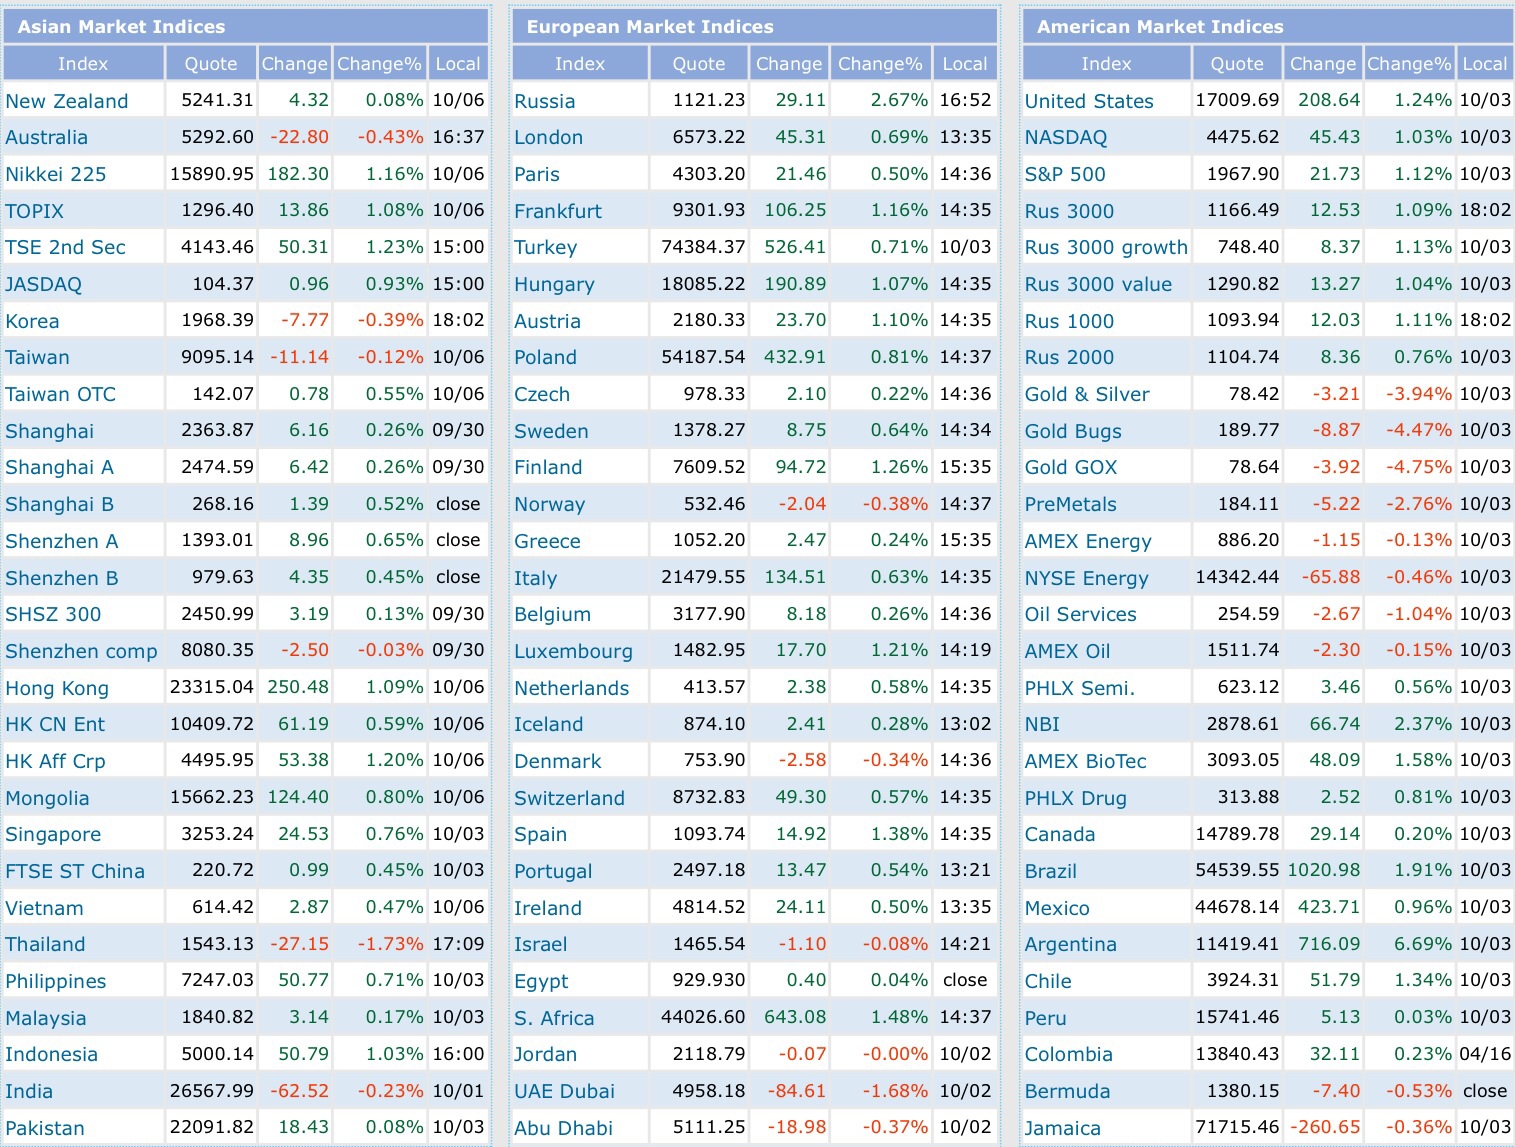Select the Shanghai A index link
The width and height of the screenshot is (1515, 1147).
coord(59,468)
